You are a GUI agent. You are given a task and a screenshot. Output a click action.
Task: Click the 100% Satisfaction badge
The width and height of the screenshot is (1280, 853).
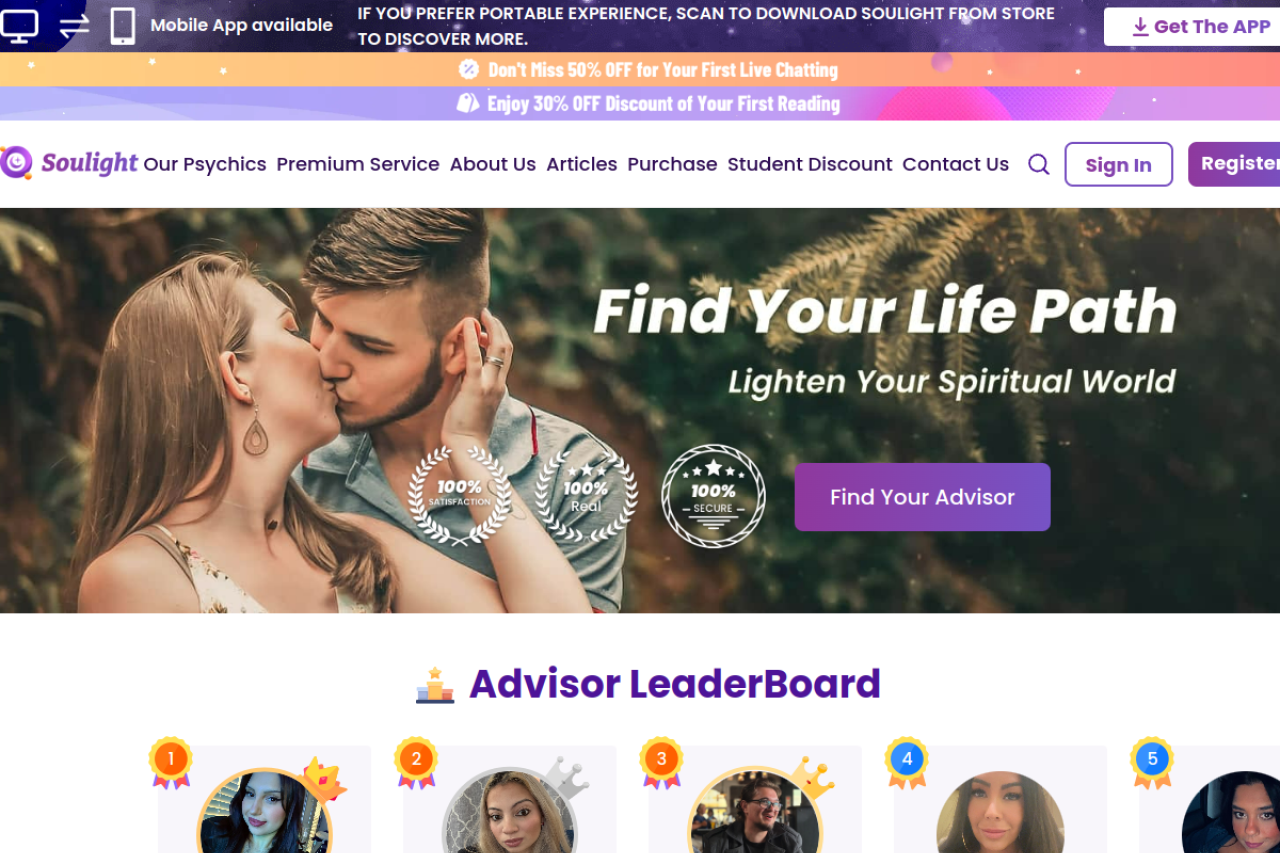coord(460,495)
